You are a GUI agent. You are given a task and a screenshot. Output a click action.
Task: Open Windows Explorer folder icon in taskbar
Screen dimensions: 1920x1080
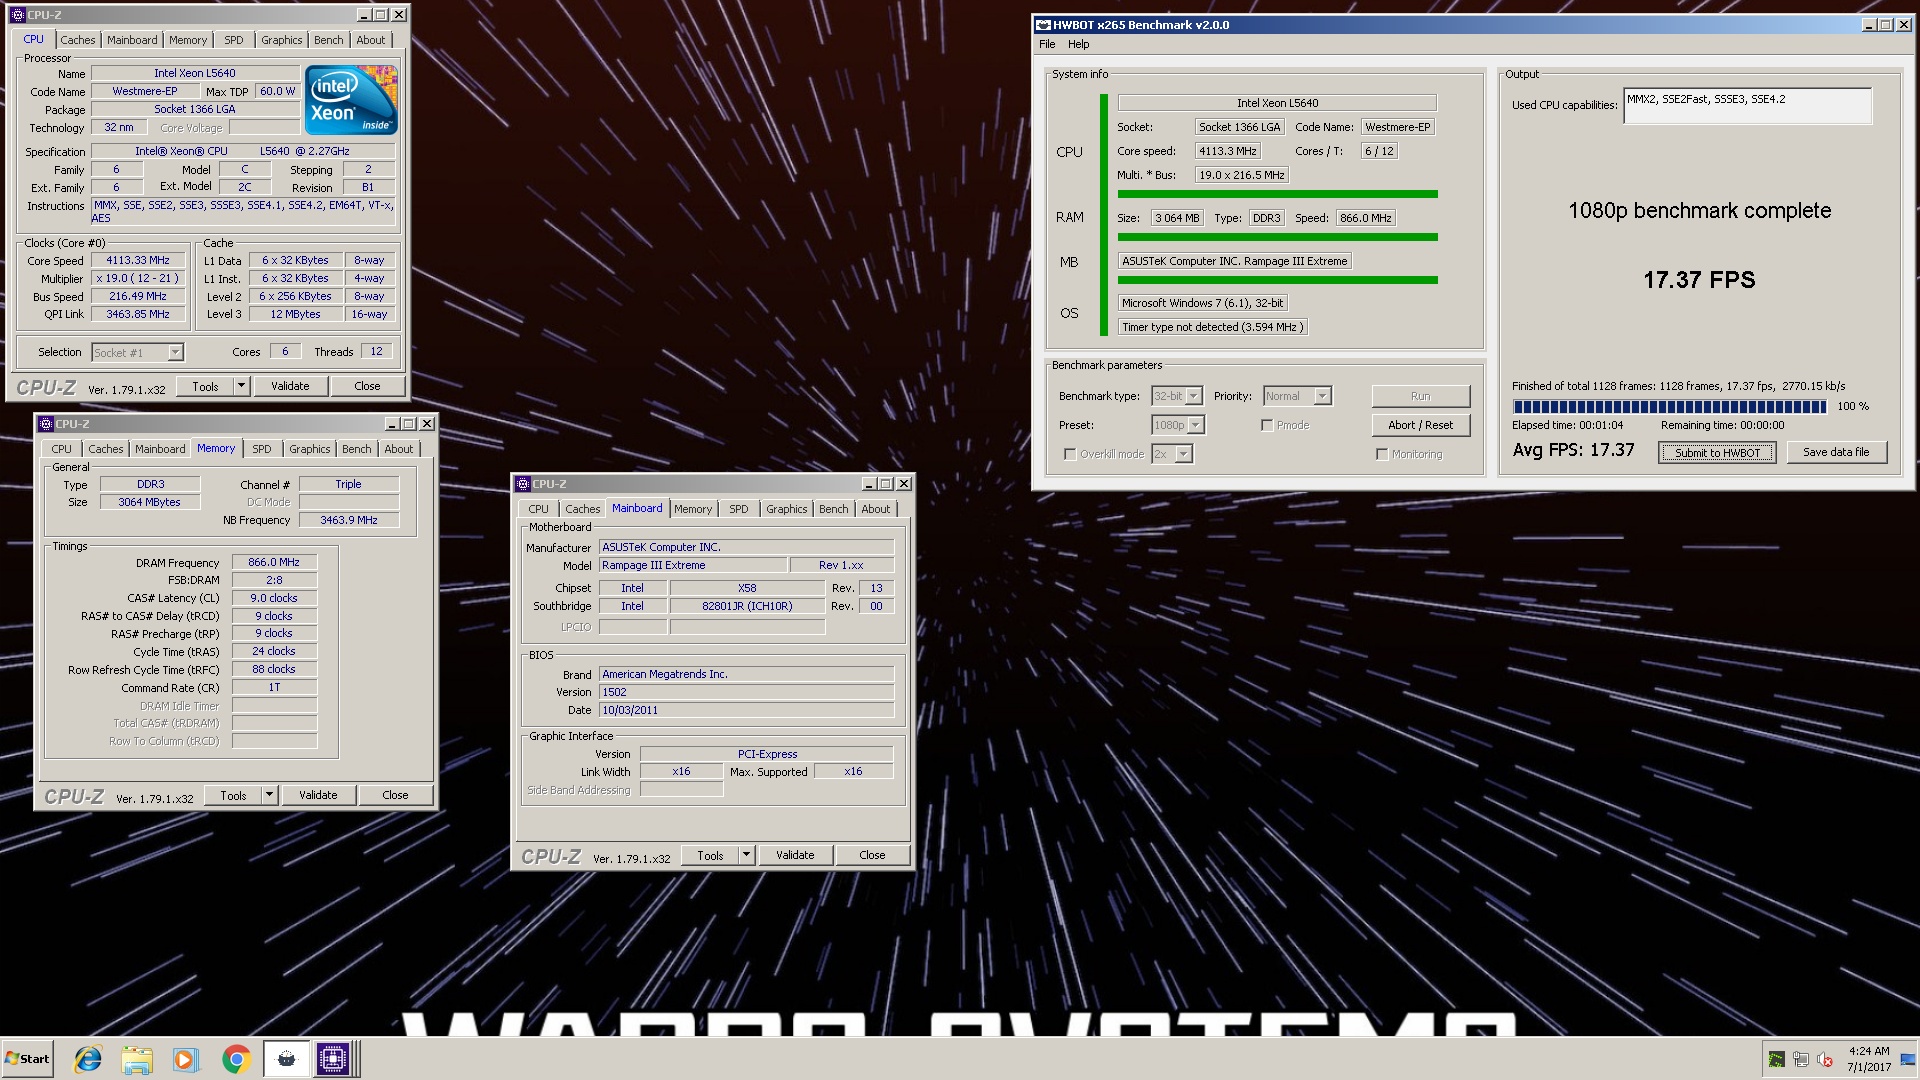tap(137, 1059)
